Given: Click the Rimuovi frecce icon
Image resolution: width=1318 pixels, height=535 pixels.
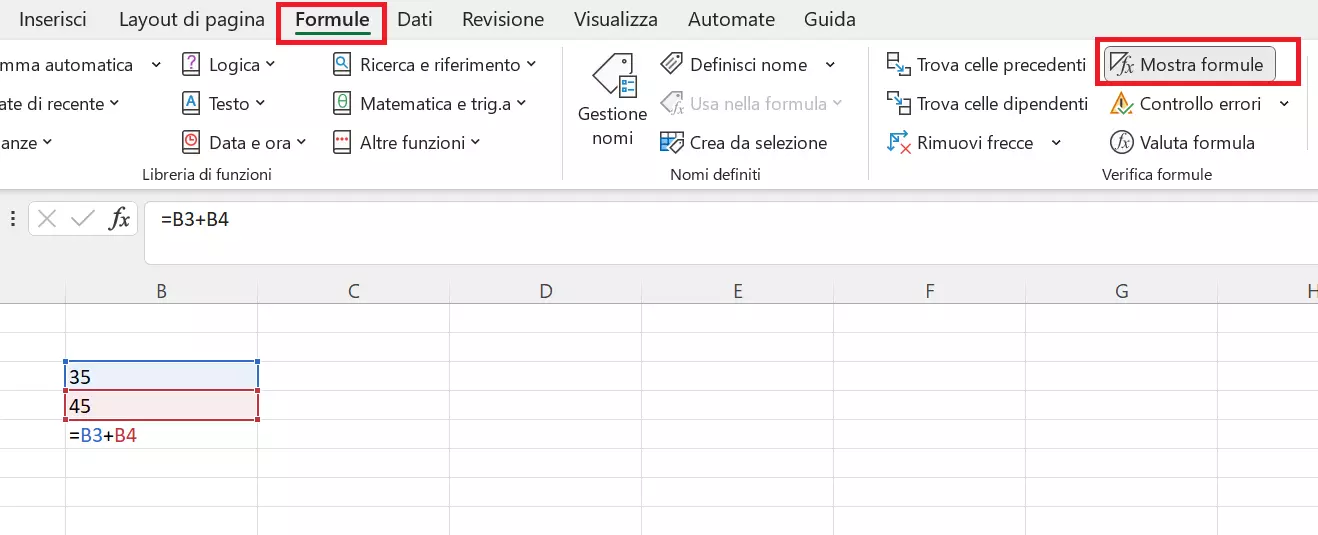Looking at the screenshot, I should [x=899, y=143].
